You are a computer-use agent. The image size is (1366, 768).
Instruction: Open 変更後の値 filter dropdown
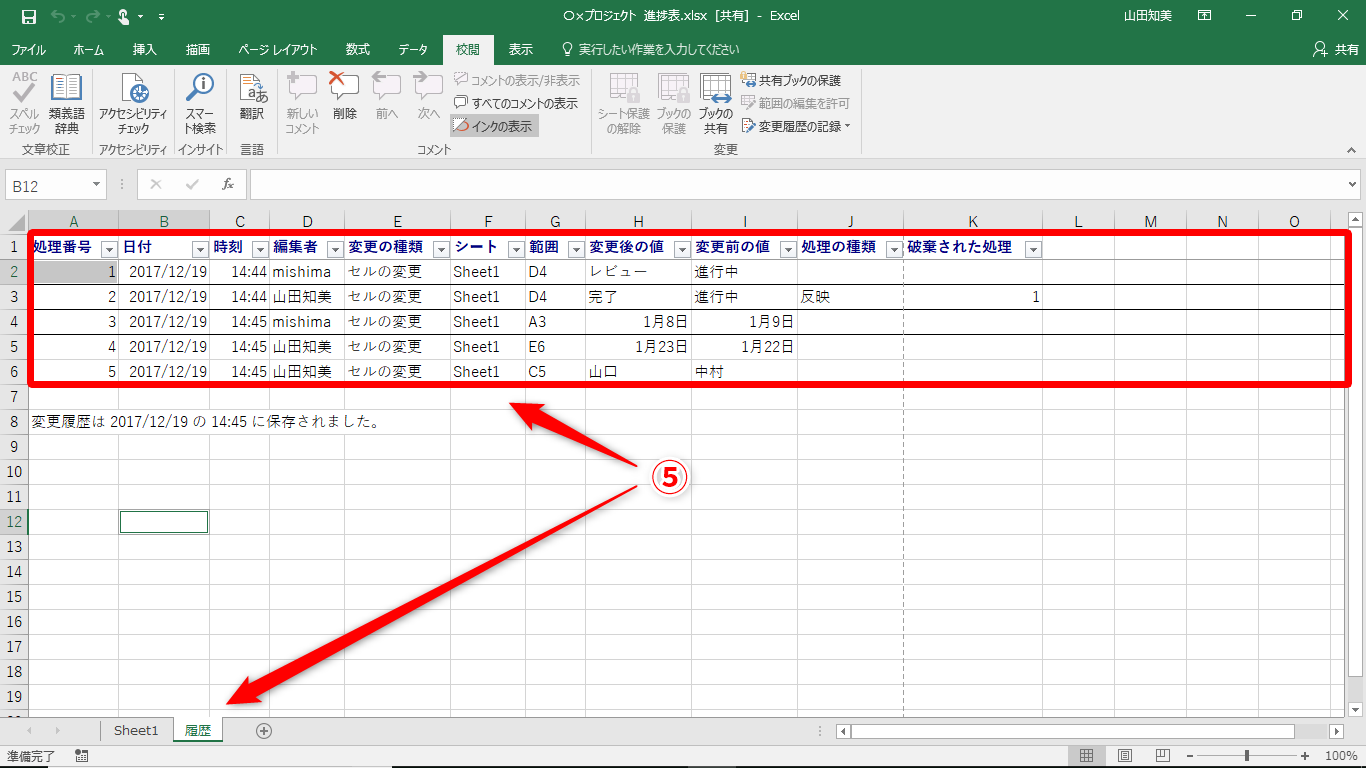click(682, 249)
